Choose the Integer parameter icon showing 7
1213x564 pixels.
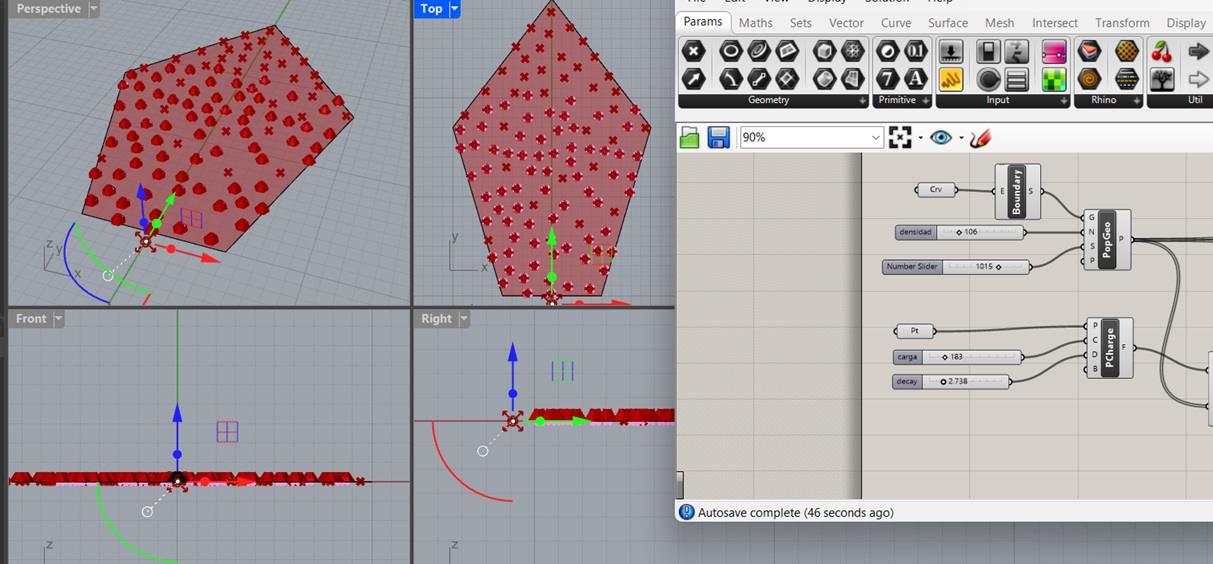tap(887, 78)
